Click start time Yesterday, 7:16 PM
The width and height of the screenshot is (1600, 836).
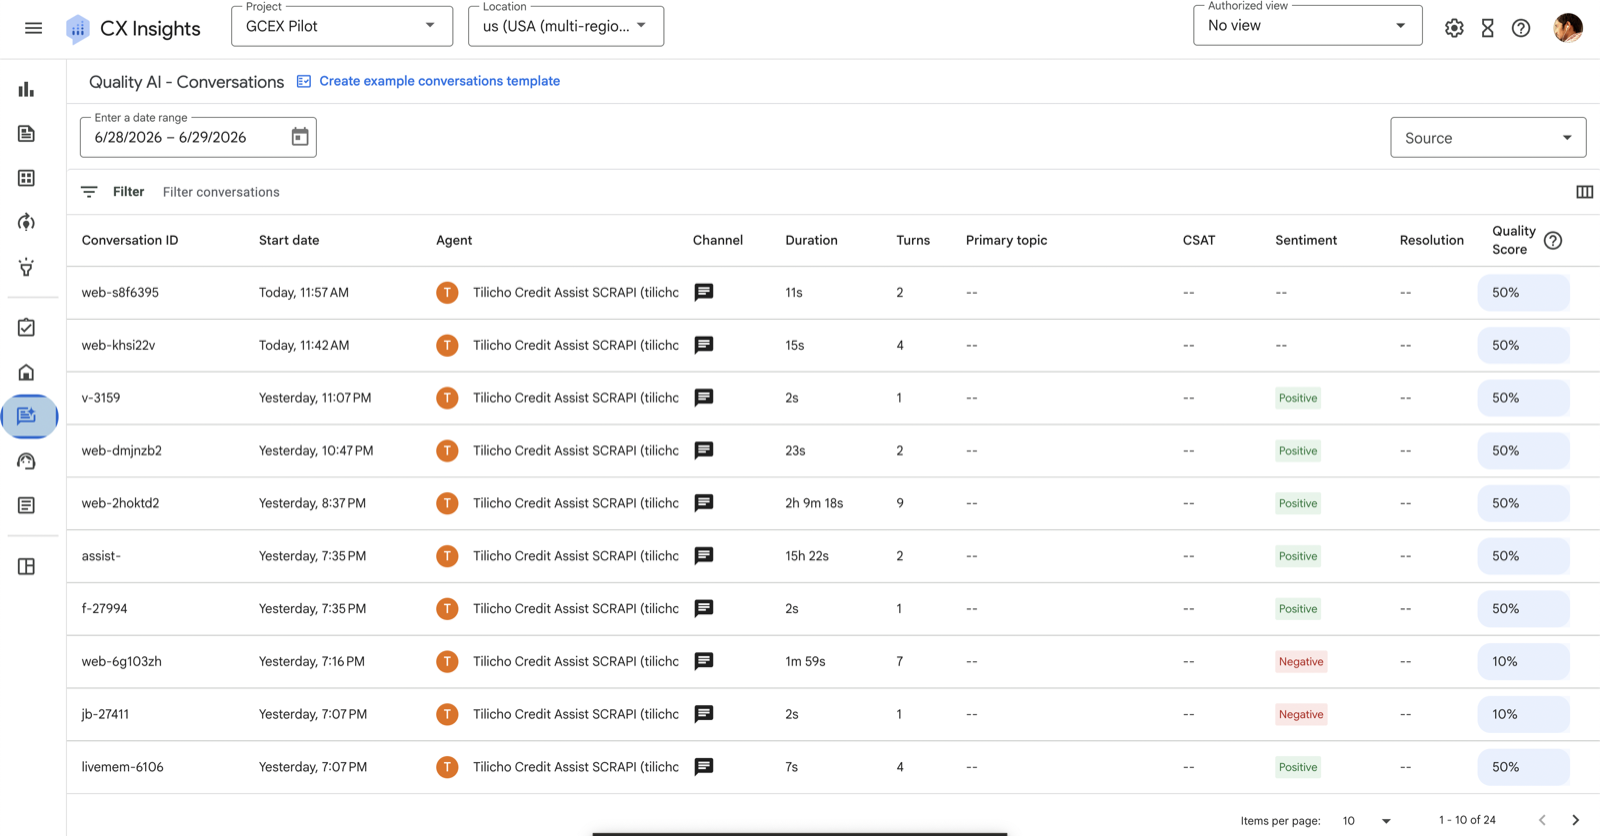[311, 662]
